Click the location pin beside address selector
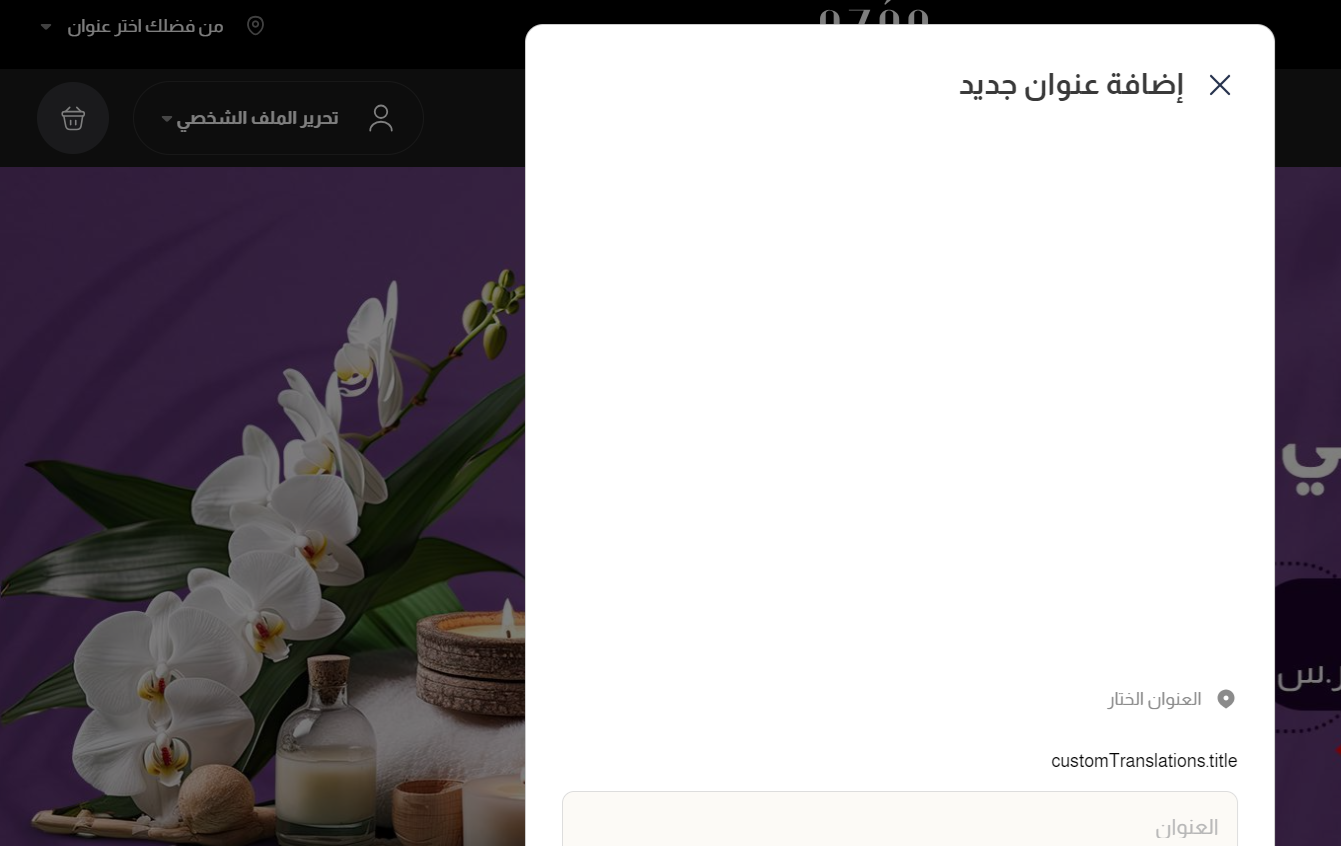This screenshot has width=1341, height=846. pos(255,26)
